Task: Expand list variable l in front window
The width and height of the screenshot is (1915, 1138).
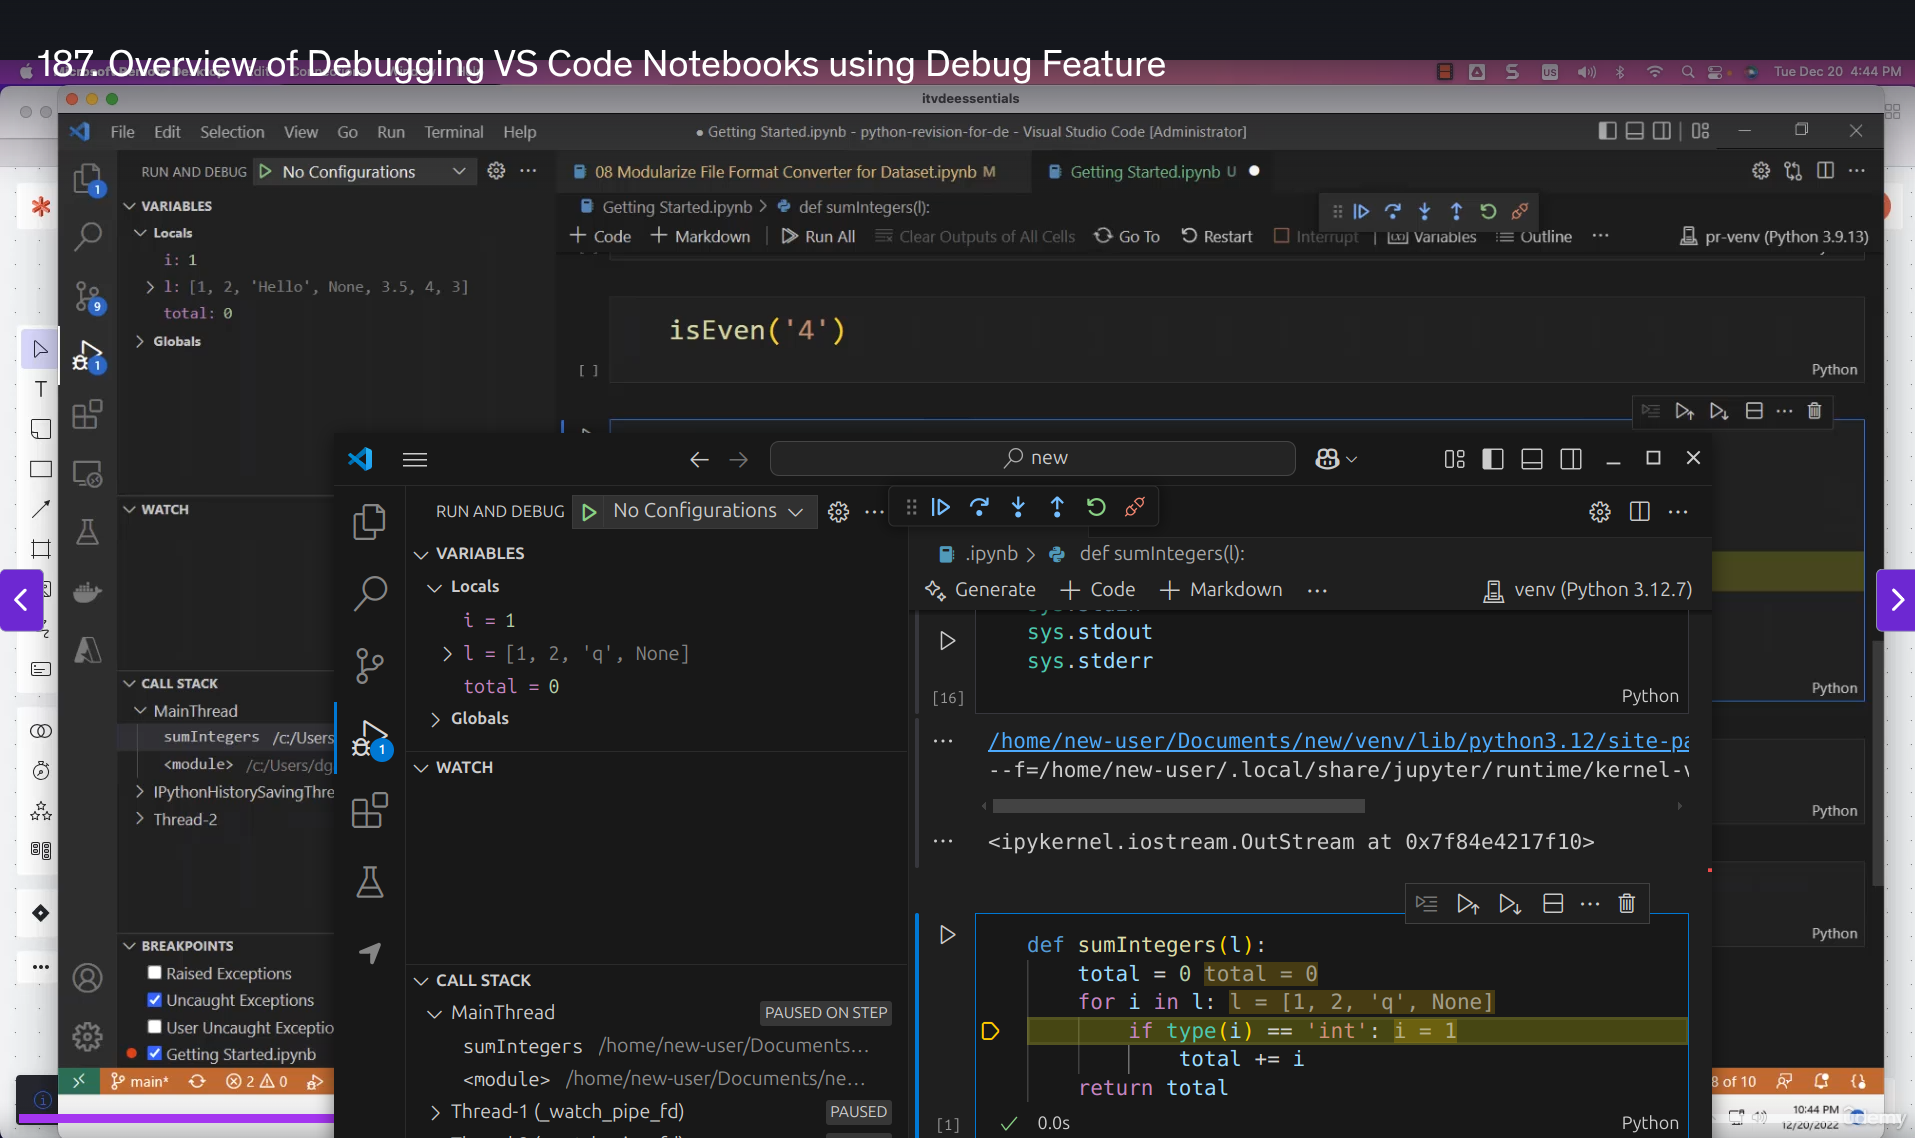Action: click(x=447, y=653)
